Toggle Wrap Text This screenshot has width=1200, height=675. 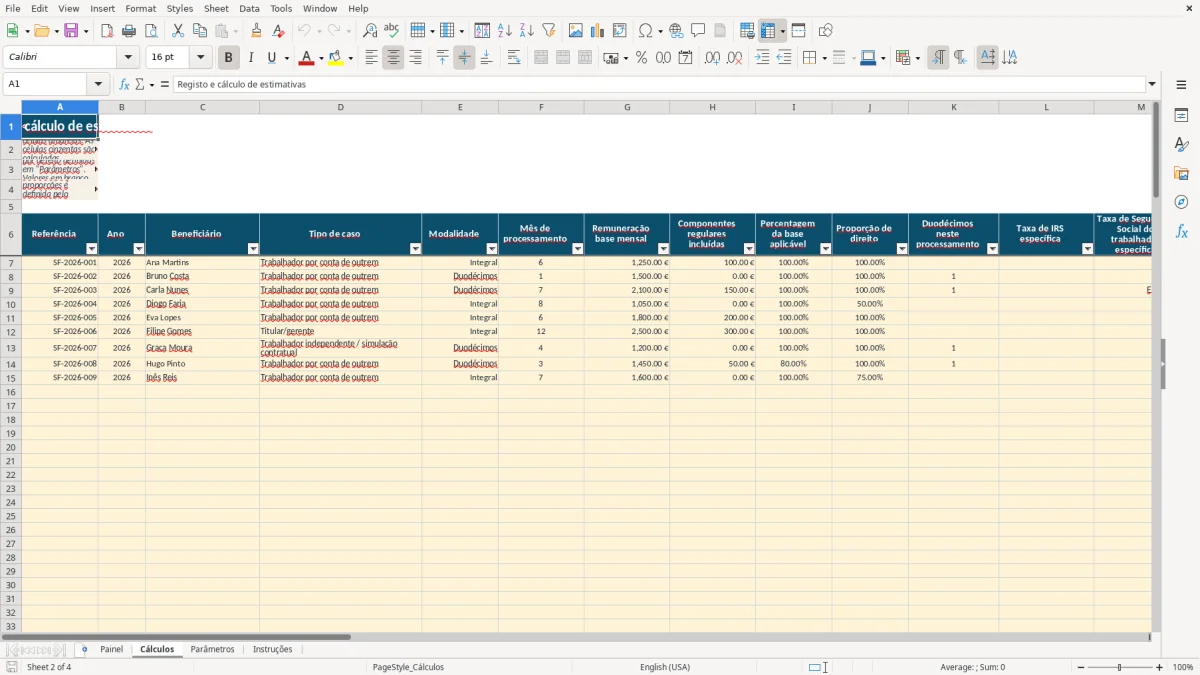514,58
